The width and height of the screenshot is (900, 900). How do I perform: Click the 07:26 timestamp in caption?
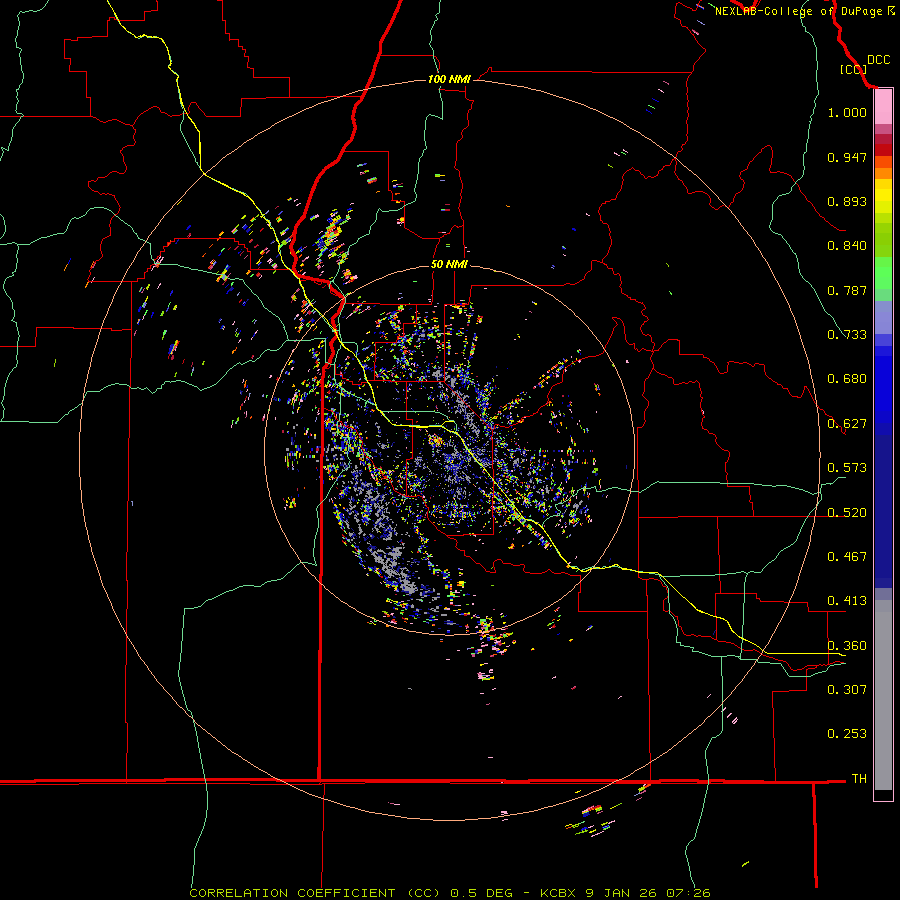tap(688, 893)
